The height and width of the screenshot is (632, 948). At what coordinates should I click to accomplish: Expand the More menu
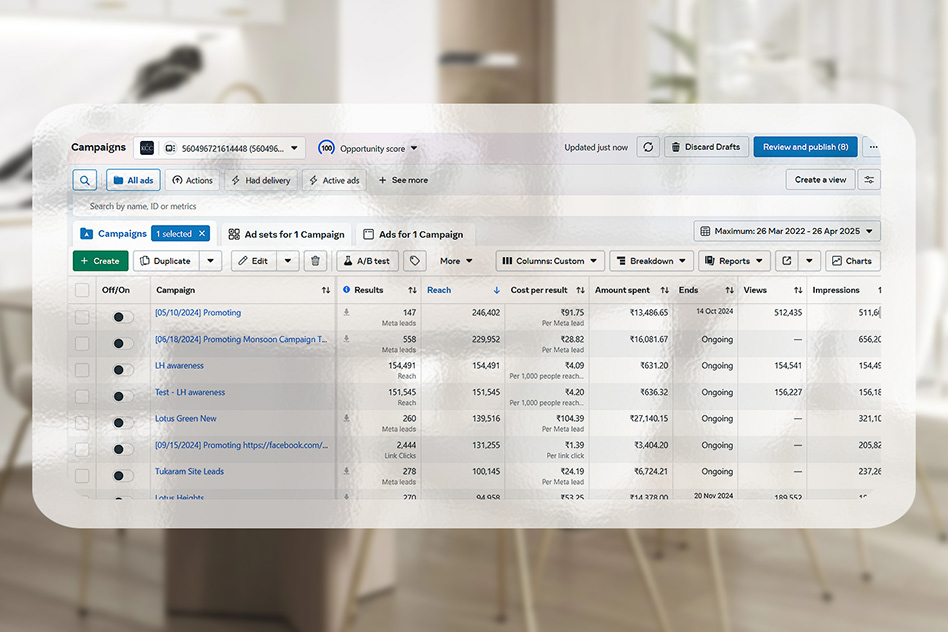pyautogui.click(x=456, y=261)
